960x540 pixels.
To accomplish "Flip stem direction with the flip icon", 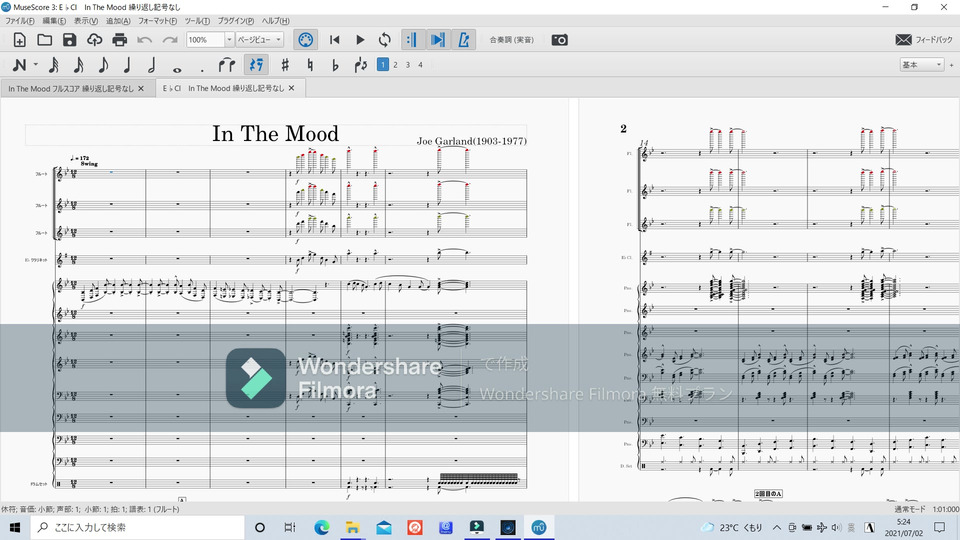I will (x=361, y=64).
